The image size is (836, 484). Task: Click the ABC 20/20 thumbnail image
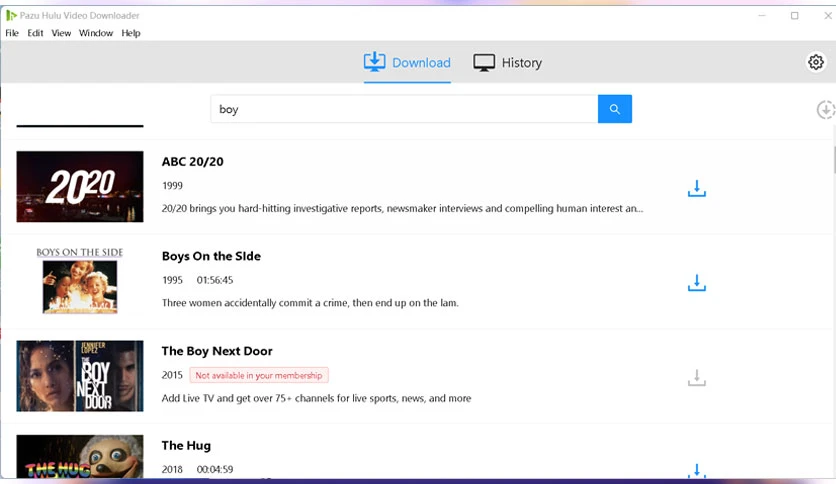coord(80,186)
